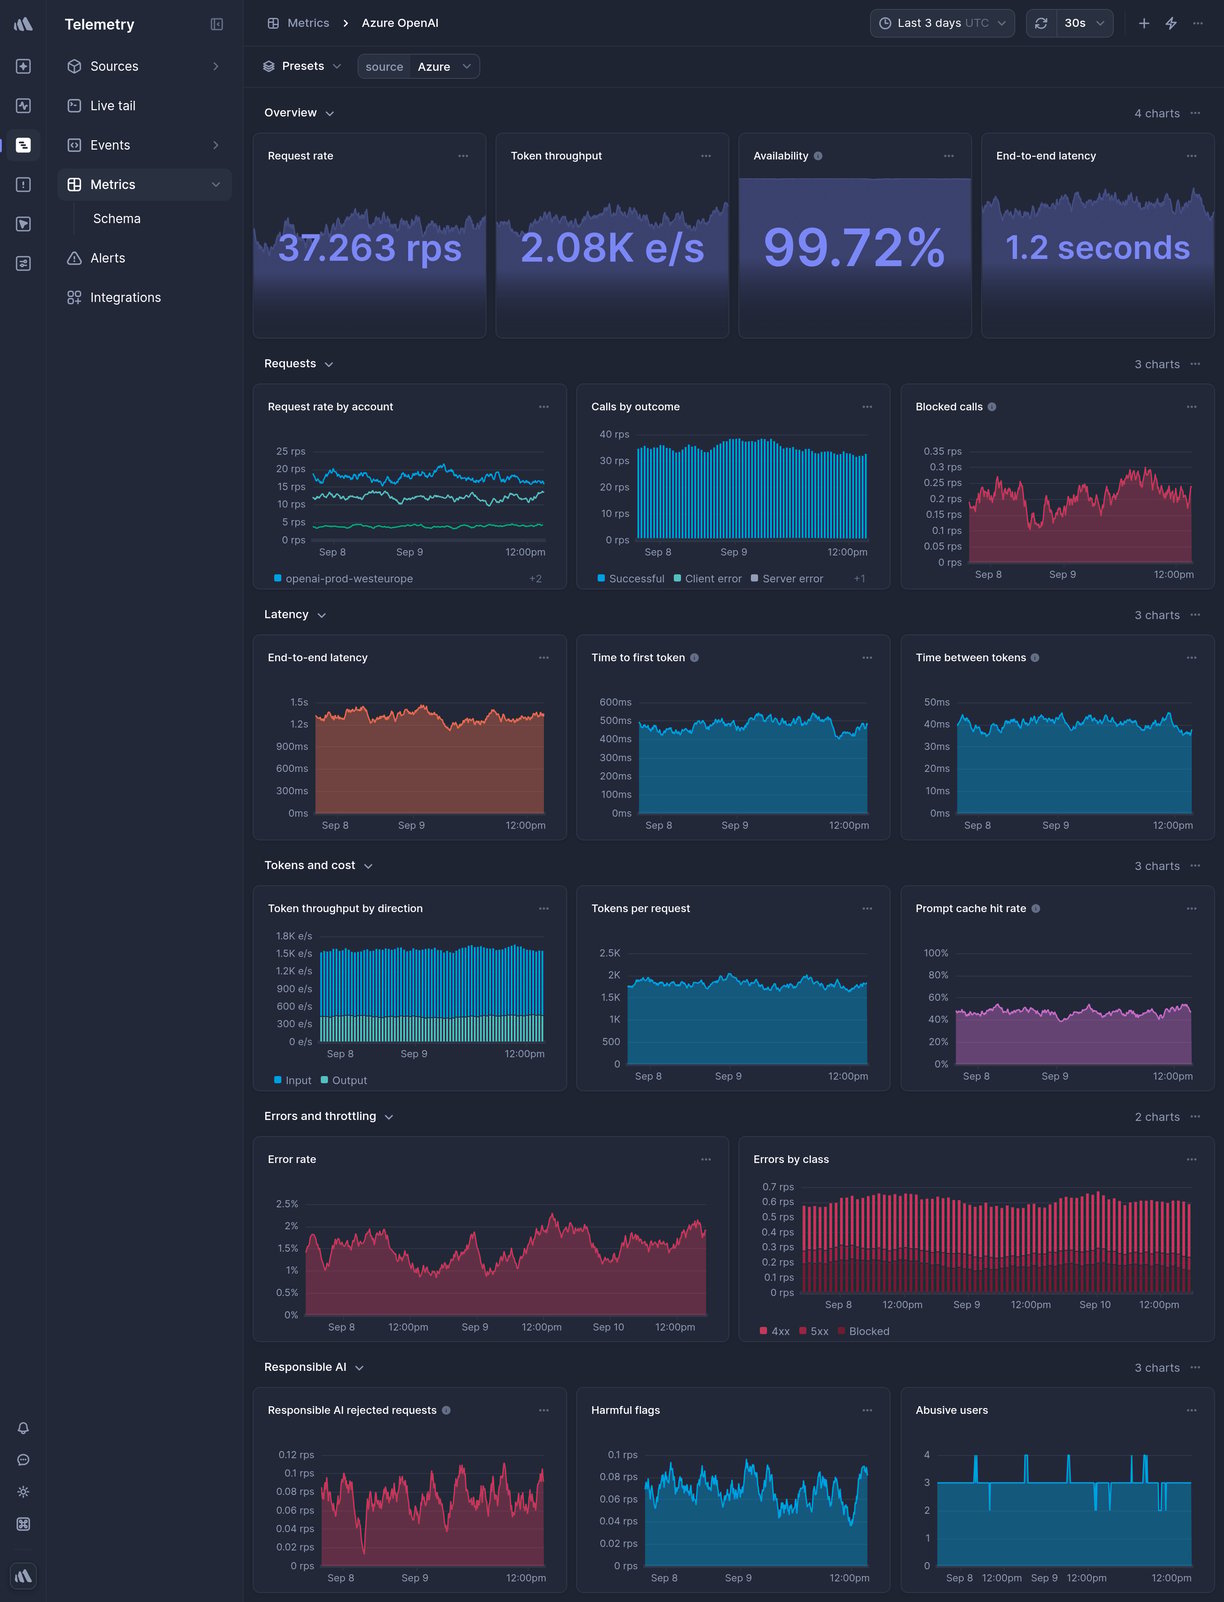The image size is (1224, 1602).
Task: Toggle the Client error legend series
Action: pos(708,579)
